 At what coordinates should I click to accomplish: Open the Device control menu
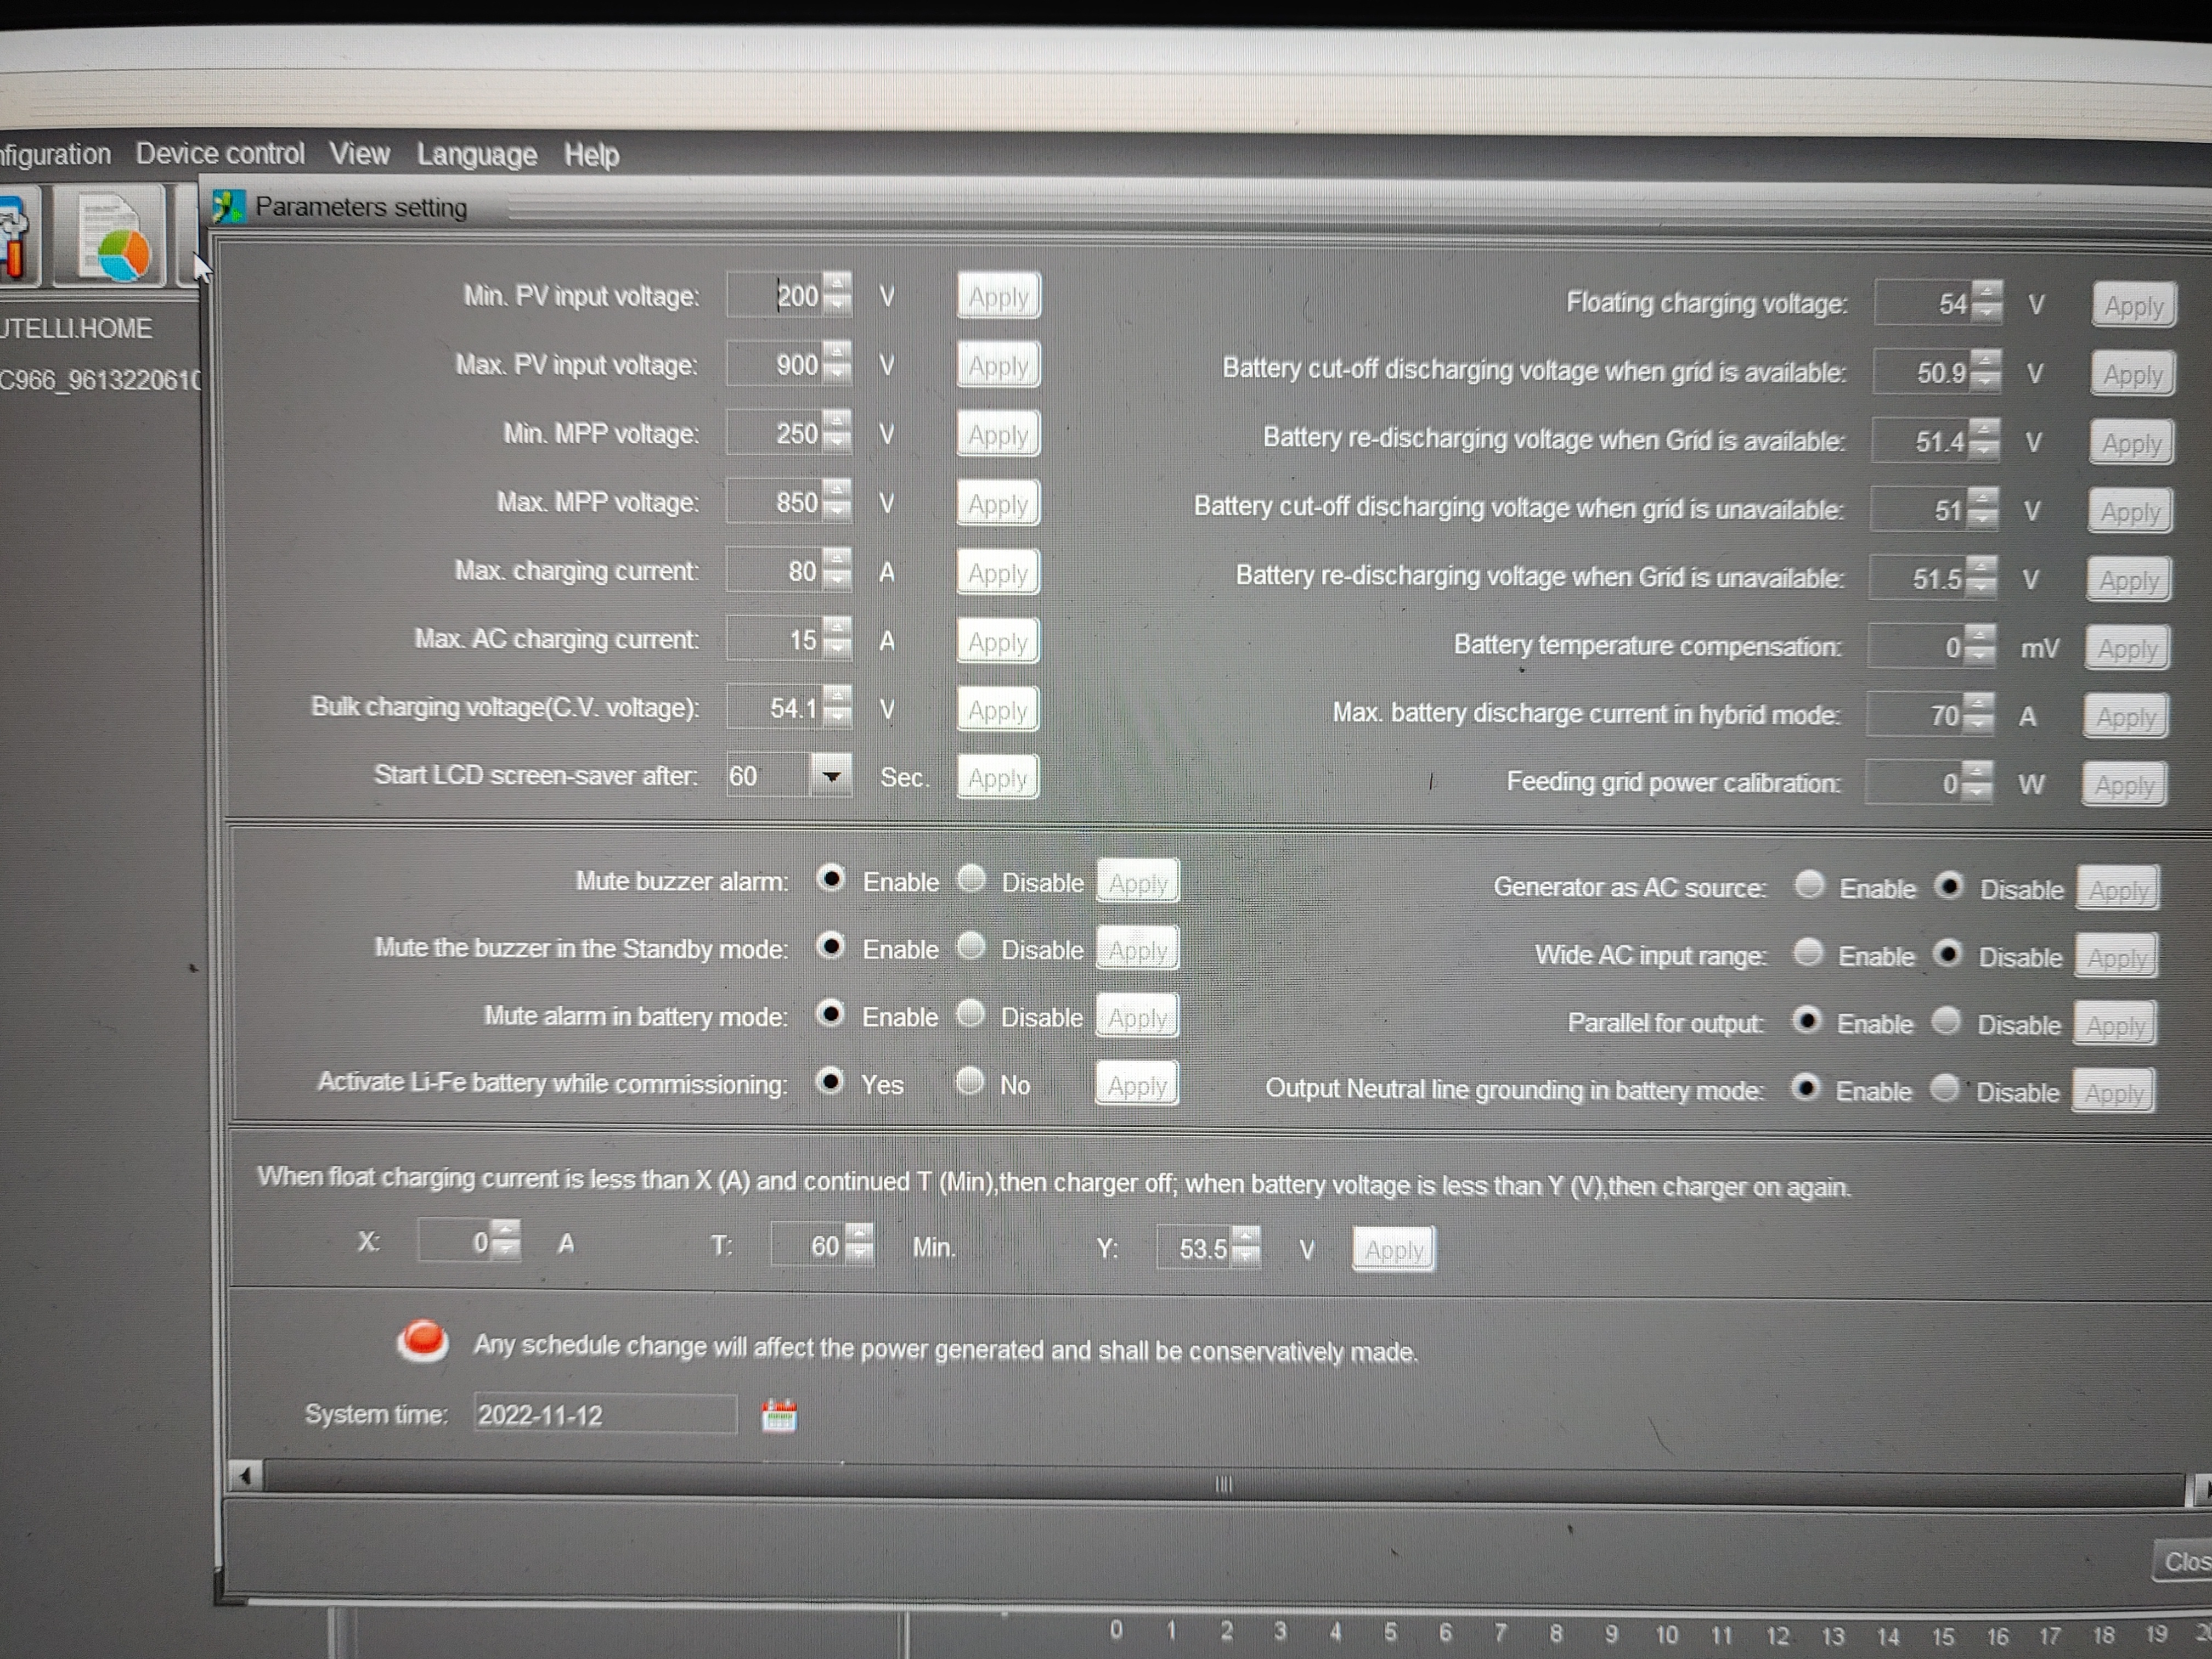(x=220, y=154)
